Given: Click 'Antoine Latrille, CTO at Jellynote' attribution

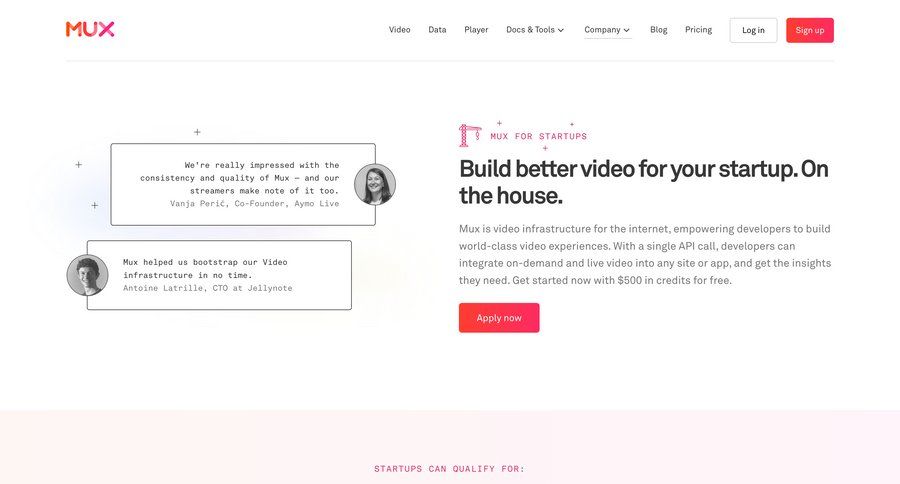Looking at the screenshot, I should [x=208, y=288].
